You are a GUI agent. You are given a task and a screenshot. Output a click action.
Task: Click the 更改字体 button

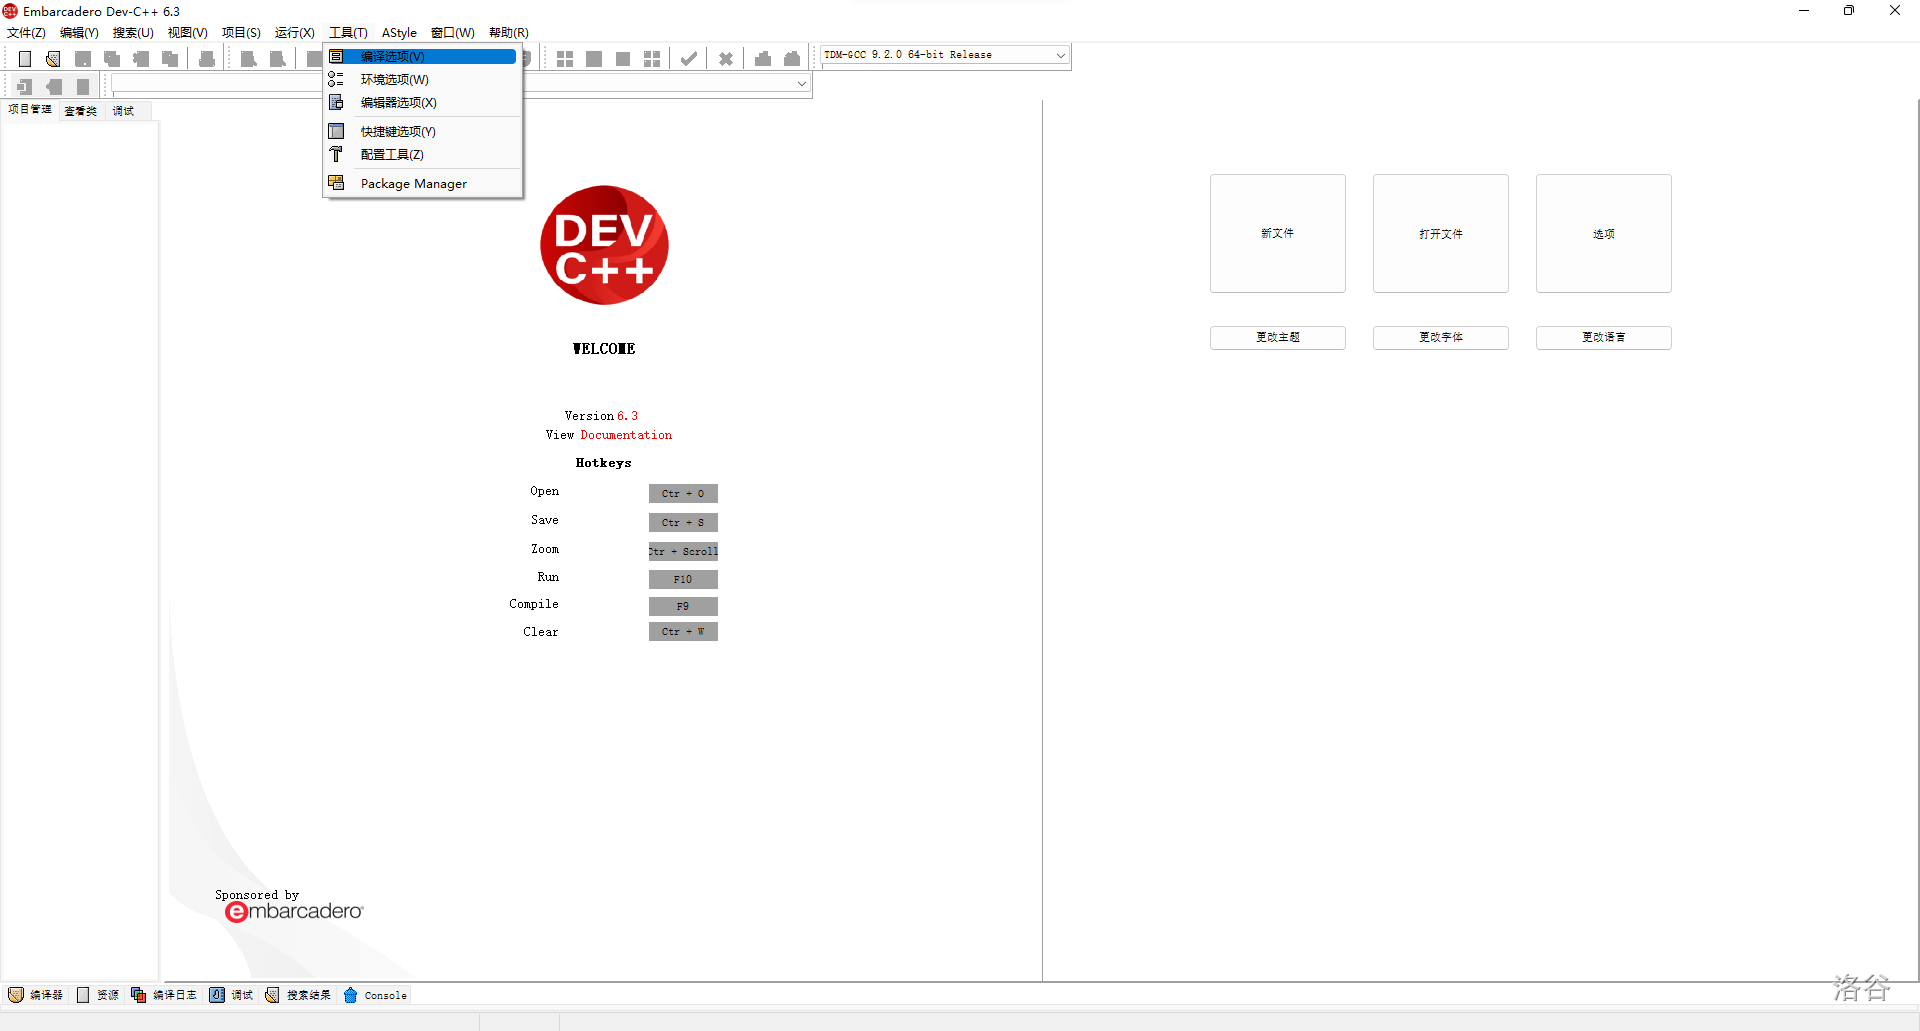(1440, 337)
